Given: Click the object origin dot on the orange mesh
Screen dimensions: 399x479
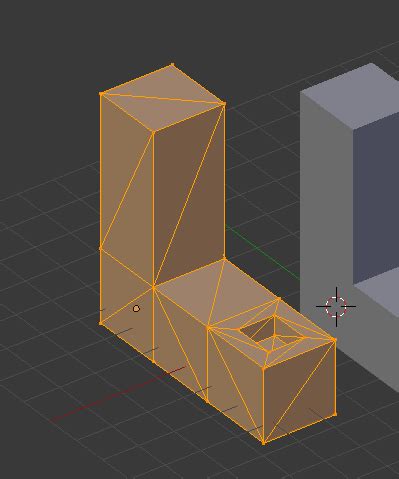Looking at the screenshot, I should 136,309.
